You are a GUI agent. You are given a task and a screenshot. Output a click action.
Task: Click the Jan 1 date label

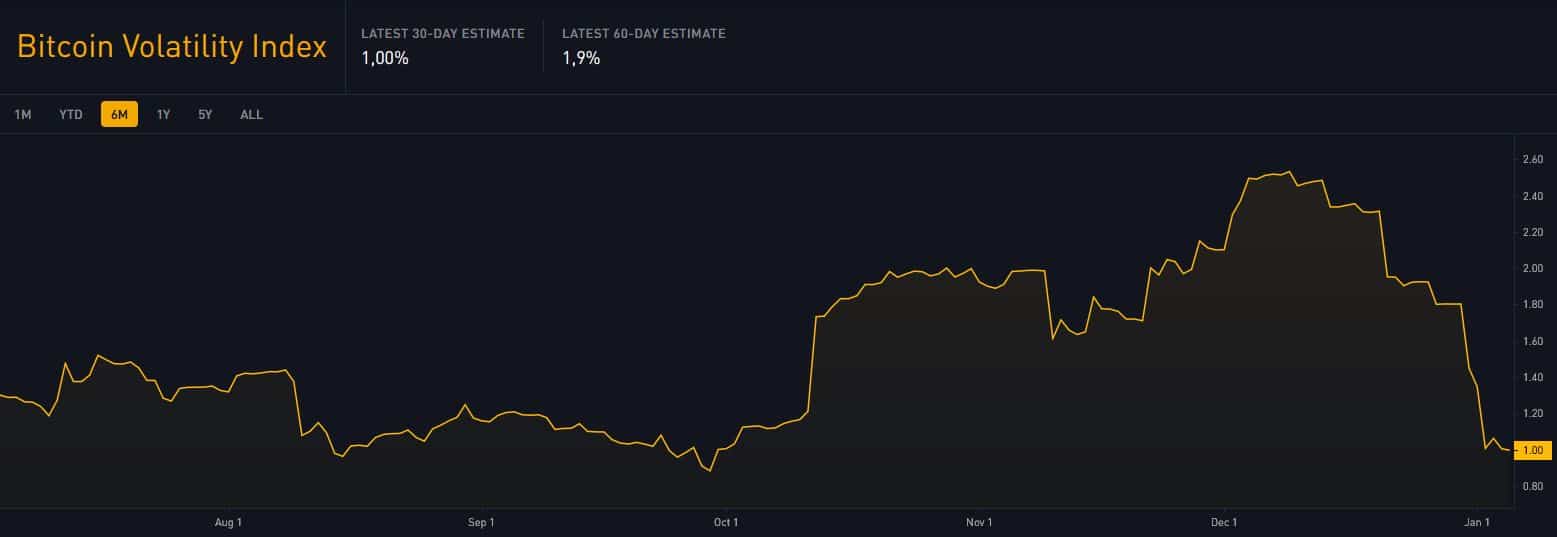(x=1477, y=523)
